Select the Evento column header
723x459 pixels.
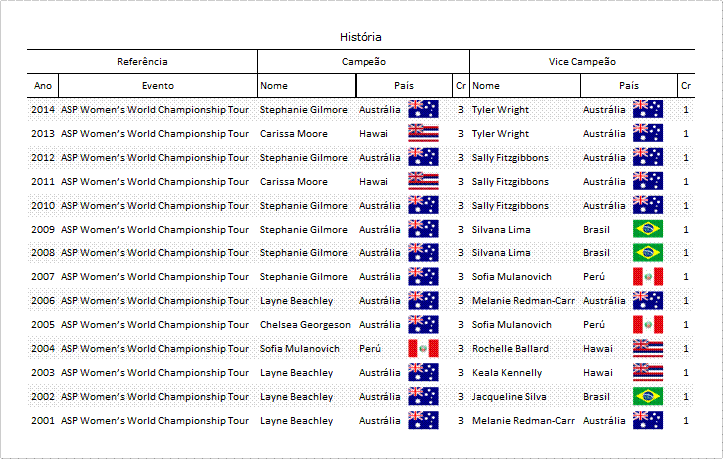point(158,85)
